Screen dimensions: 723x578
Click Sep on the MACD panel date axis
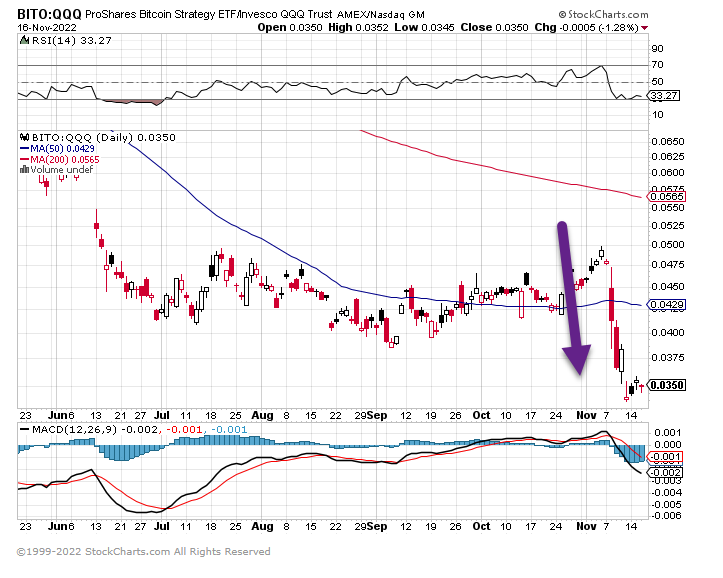pyautogui.click(x=377, y=526)
